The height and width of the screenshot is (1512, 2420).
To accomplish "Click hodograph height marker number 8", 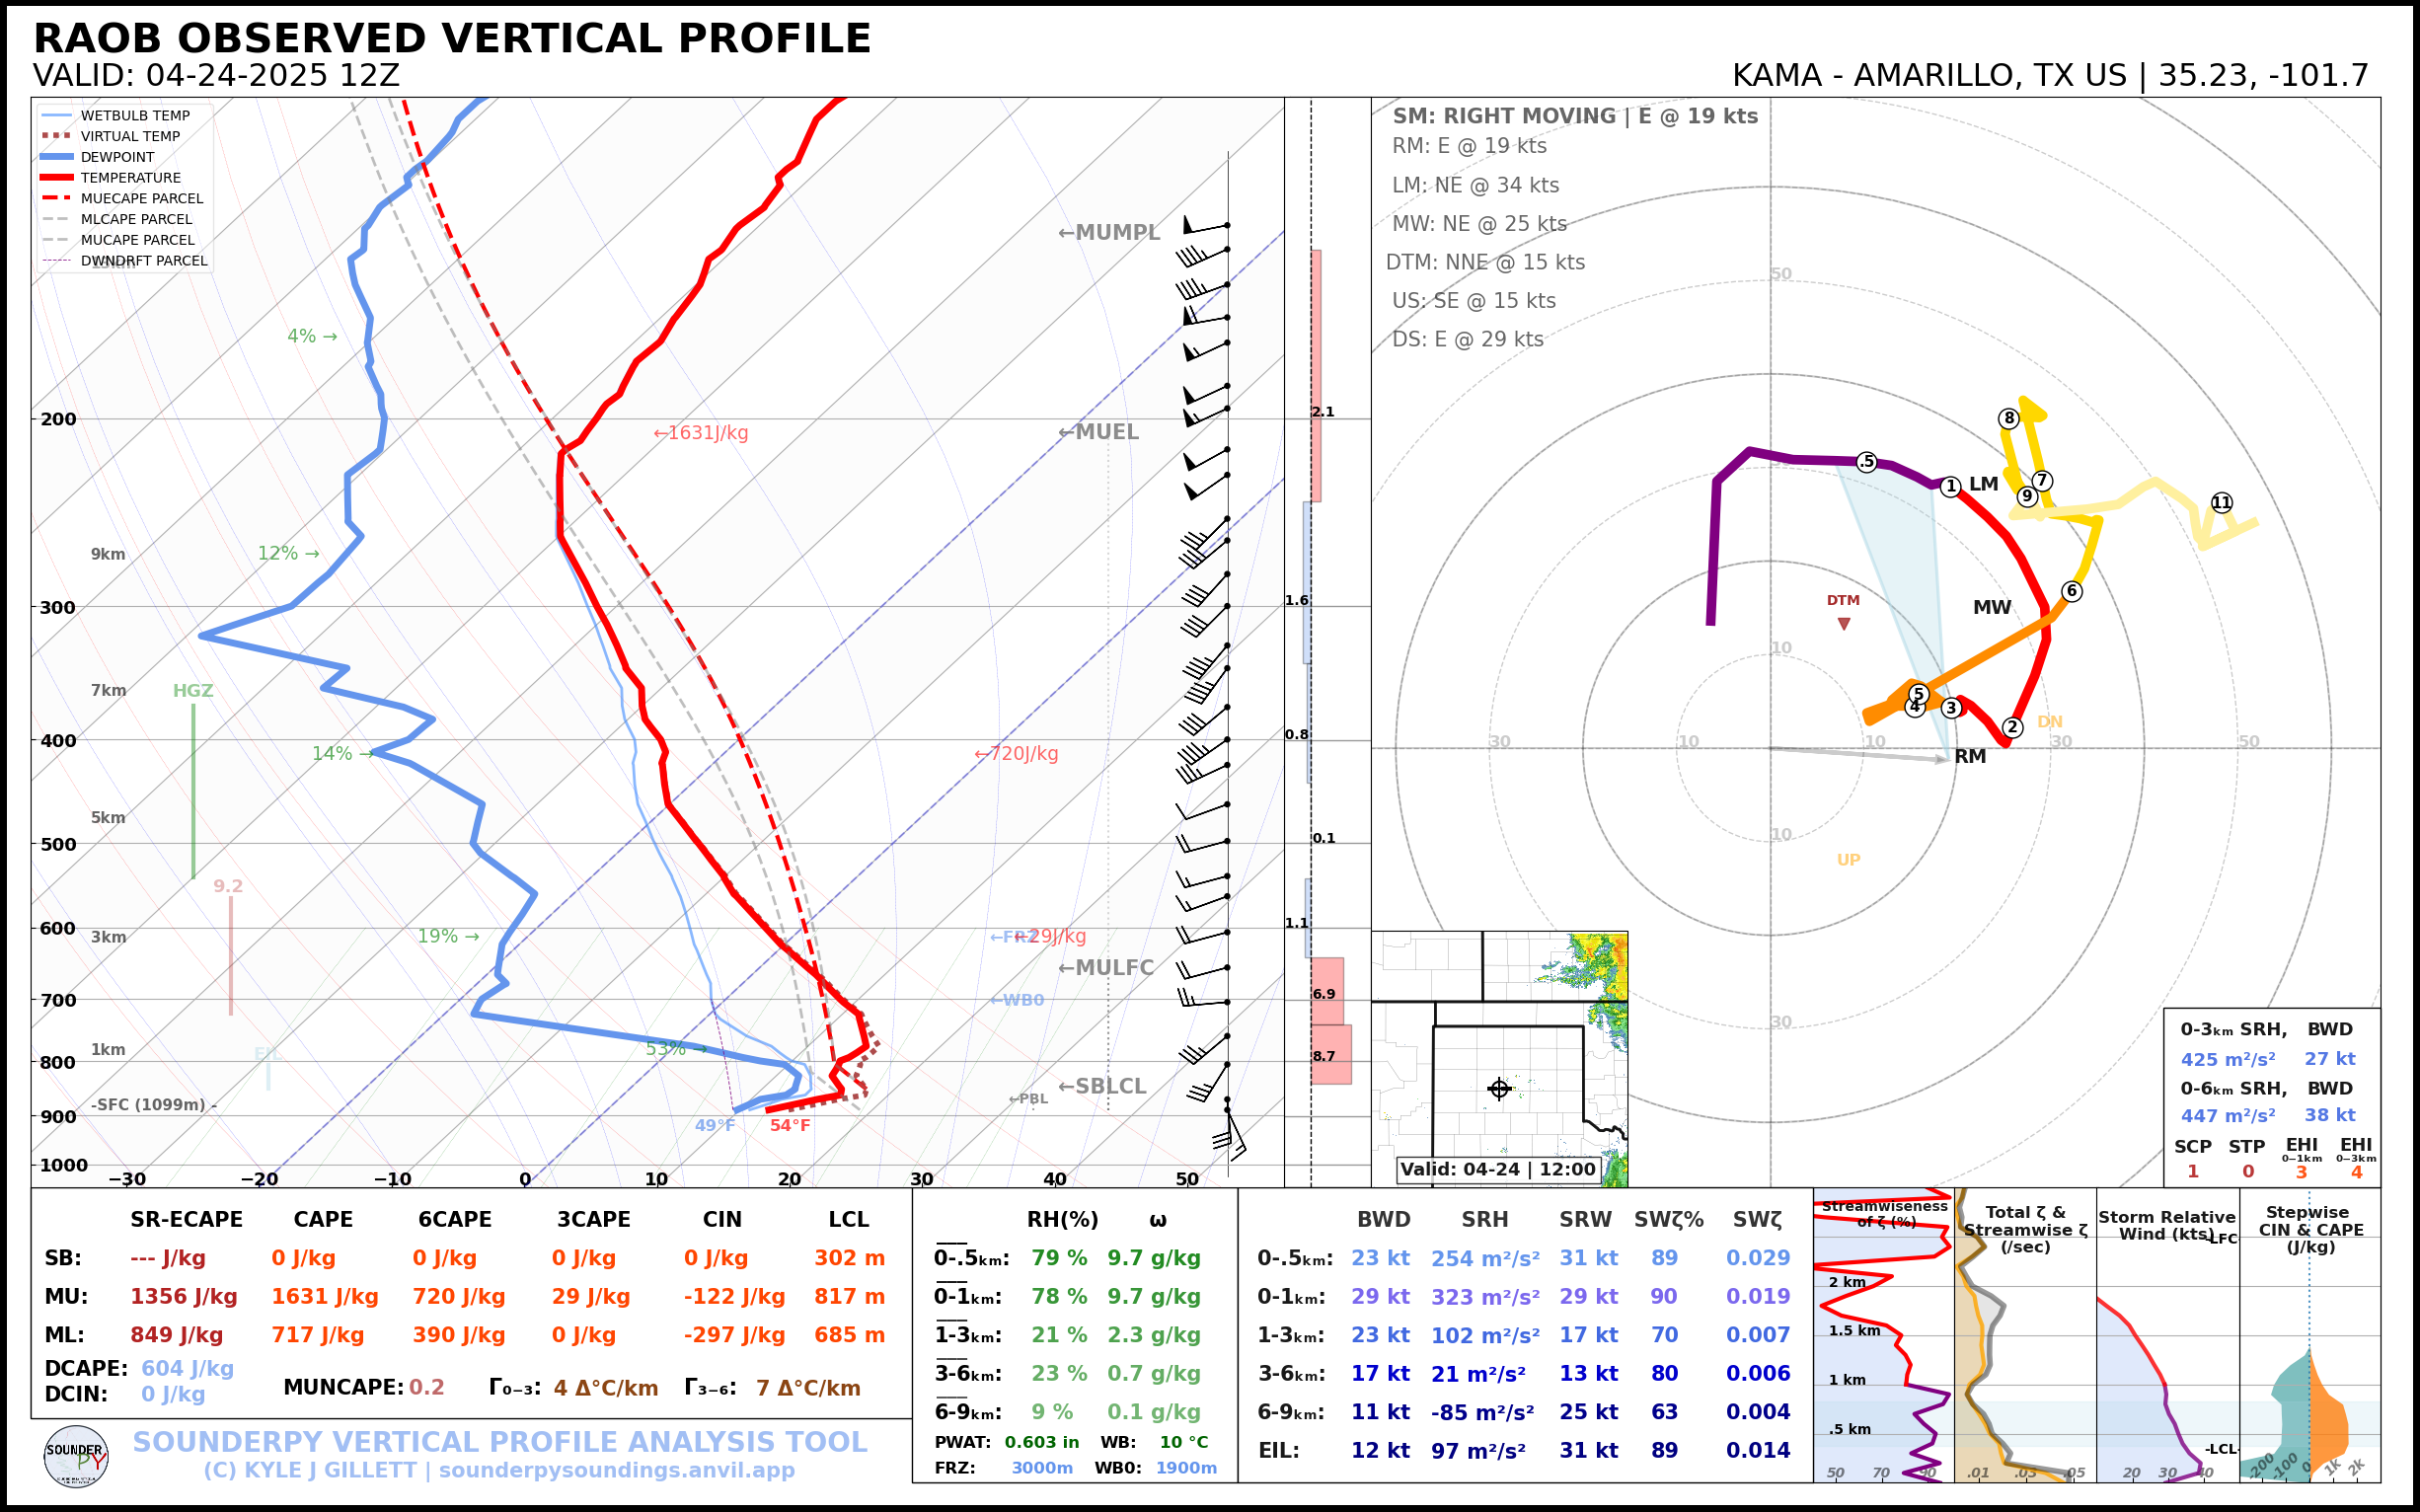I will tap(2008, 418).
